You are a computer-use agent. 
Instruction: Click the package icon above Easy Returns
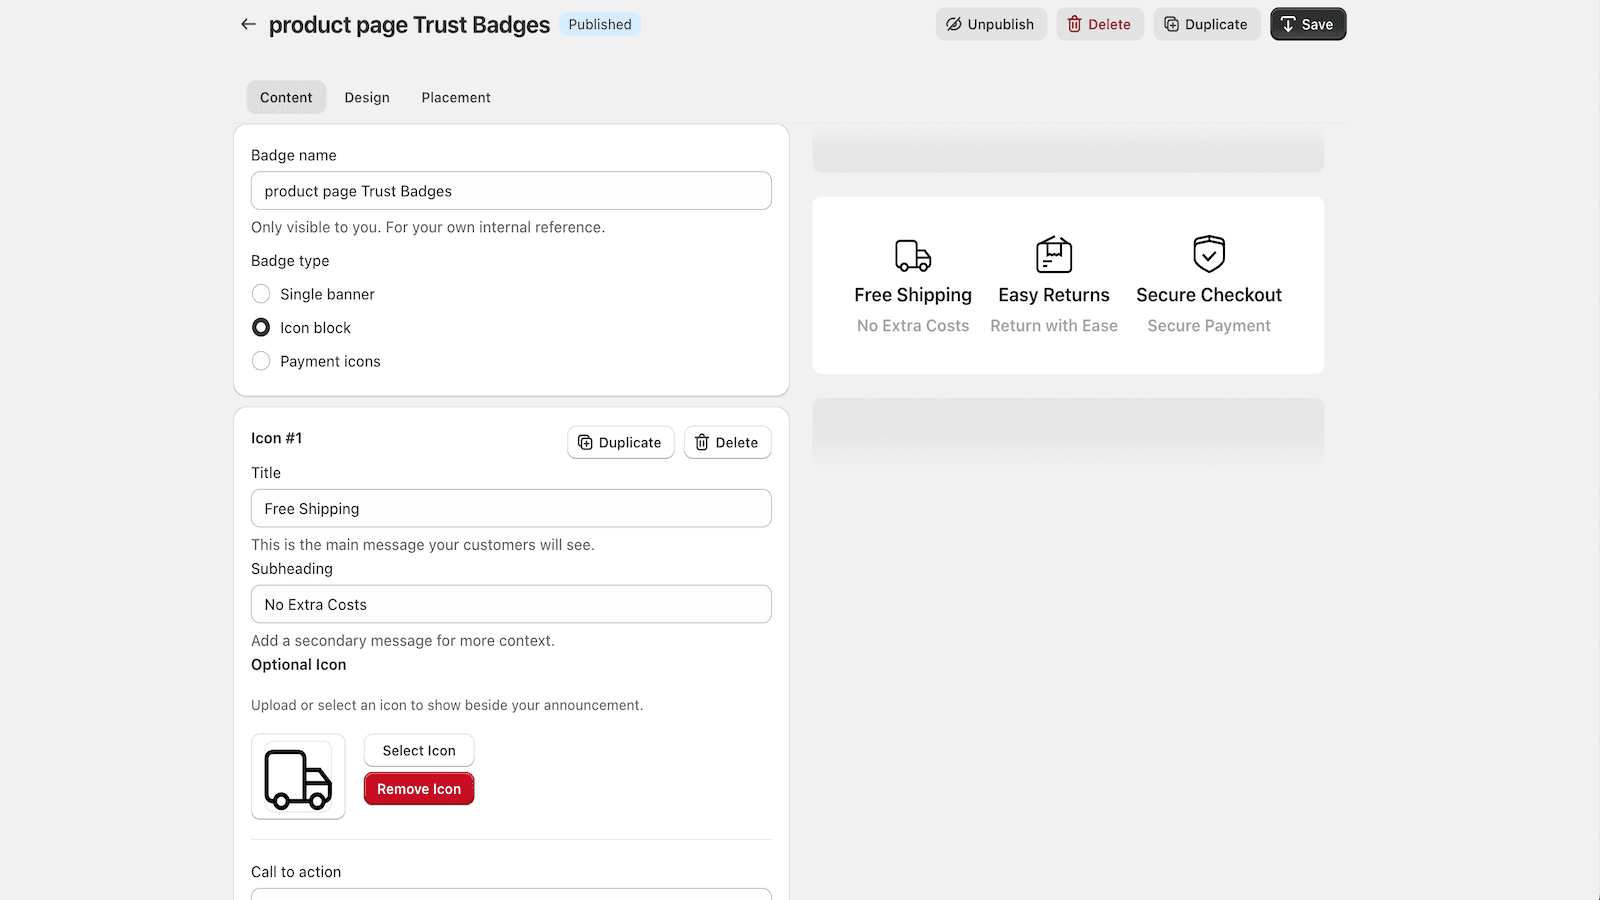(x=1053, y=254)
